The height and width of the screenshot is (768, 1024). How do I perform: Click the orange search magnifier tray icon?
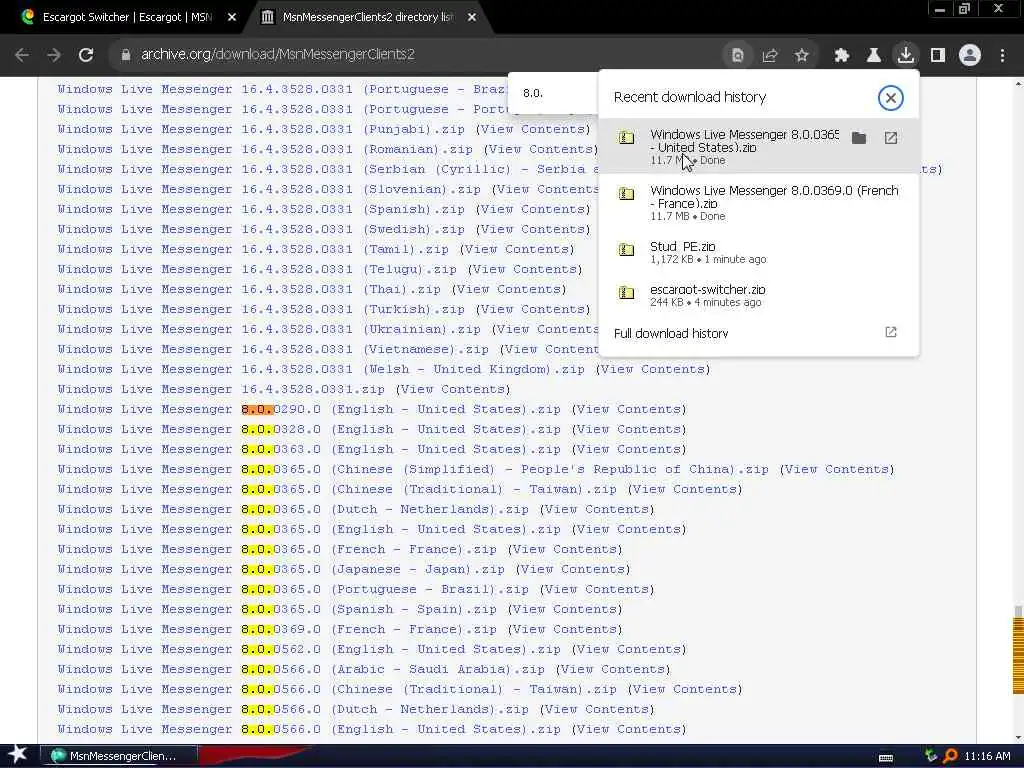click(x=950, y=756)
